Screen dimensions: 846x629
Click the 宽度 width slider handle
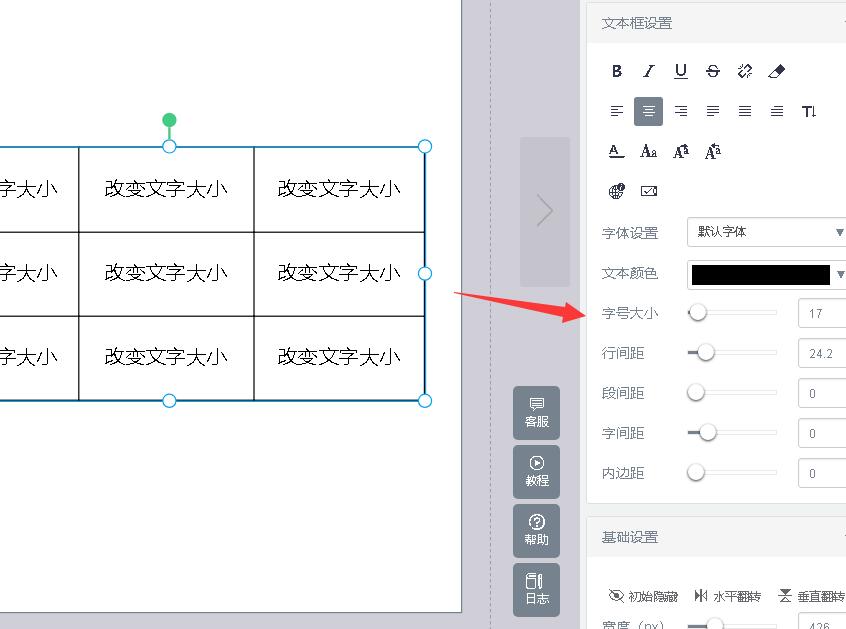click(x=714, y=625)
